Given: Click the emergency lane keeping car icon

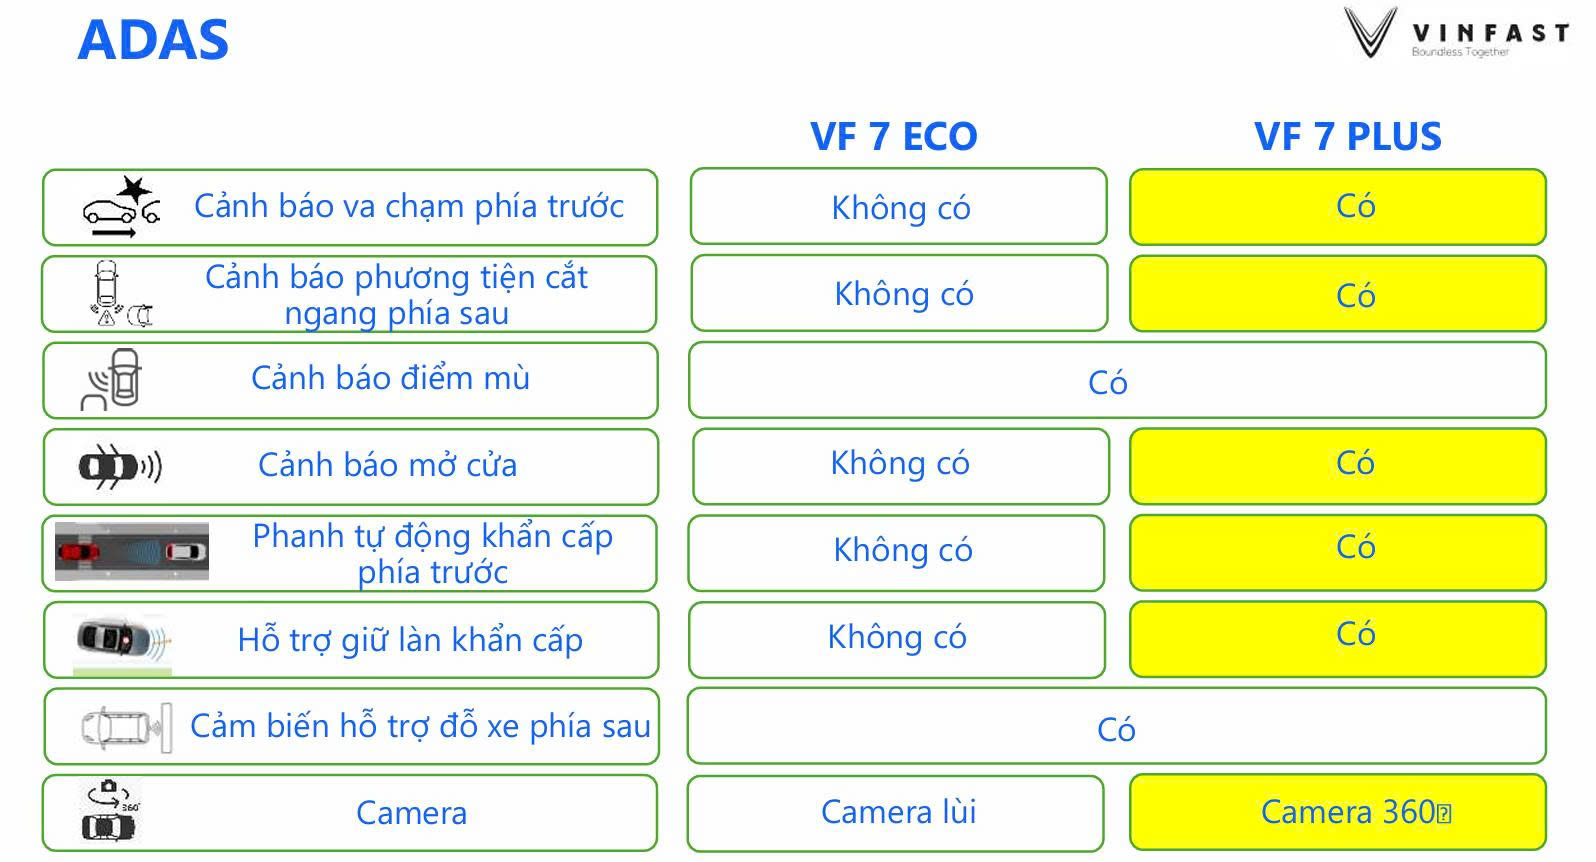Looking at the screenshot, I should pos(123,640).
